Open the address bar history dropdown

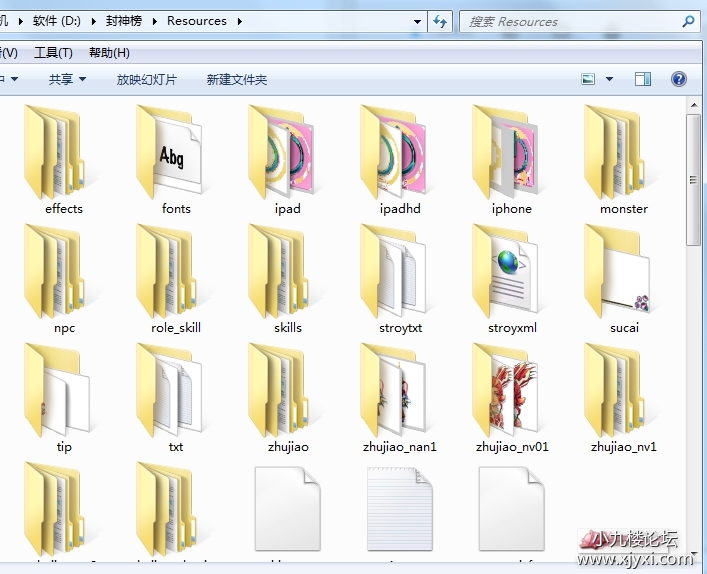coord(418,21)
